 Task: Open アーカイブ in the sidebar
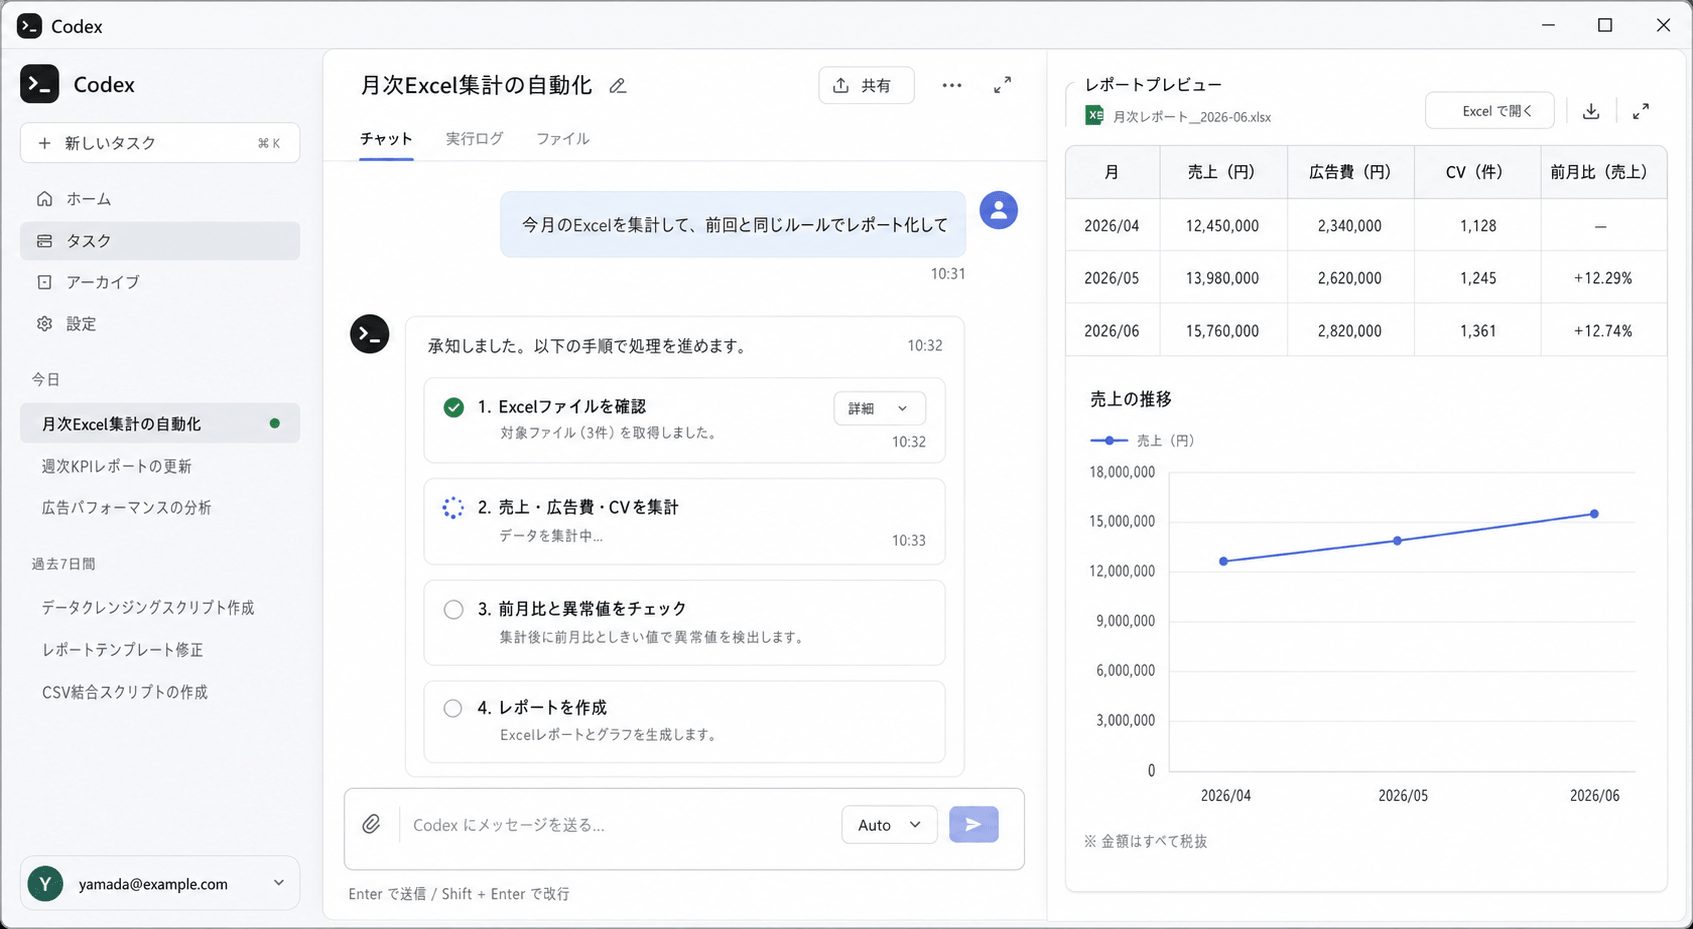tap(160, 282)
